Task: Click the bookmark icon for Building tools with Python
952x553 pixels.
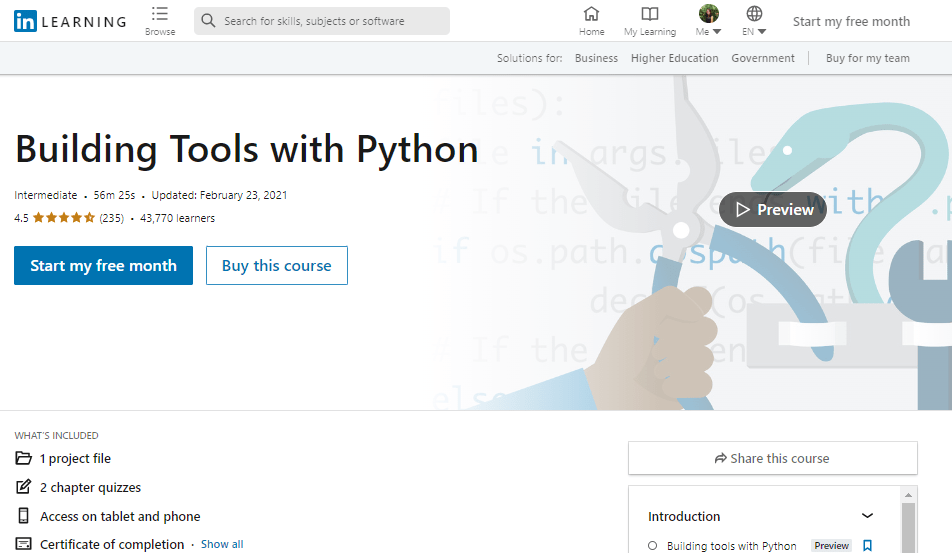Action: click(x=868, y=546)
